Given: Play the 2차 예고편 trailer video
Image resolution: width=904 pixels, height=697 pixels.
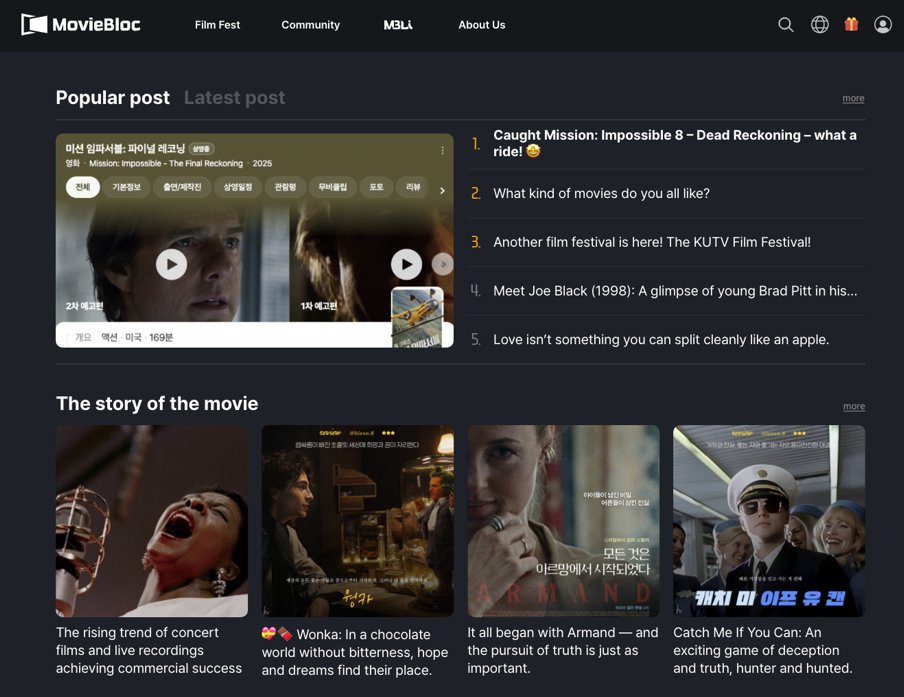Looking at the screenshot, I should coord(171,264).
